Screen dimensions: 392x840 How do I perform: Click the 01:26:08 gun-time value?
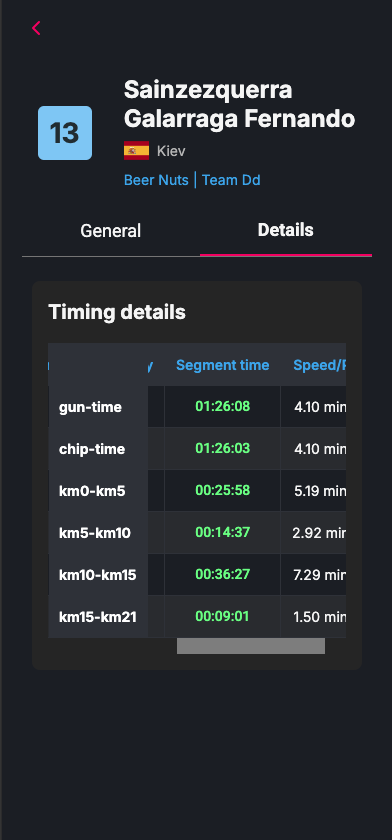point(222,407)
